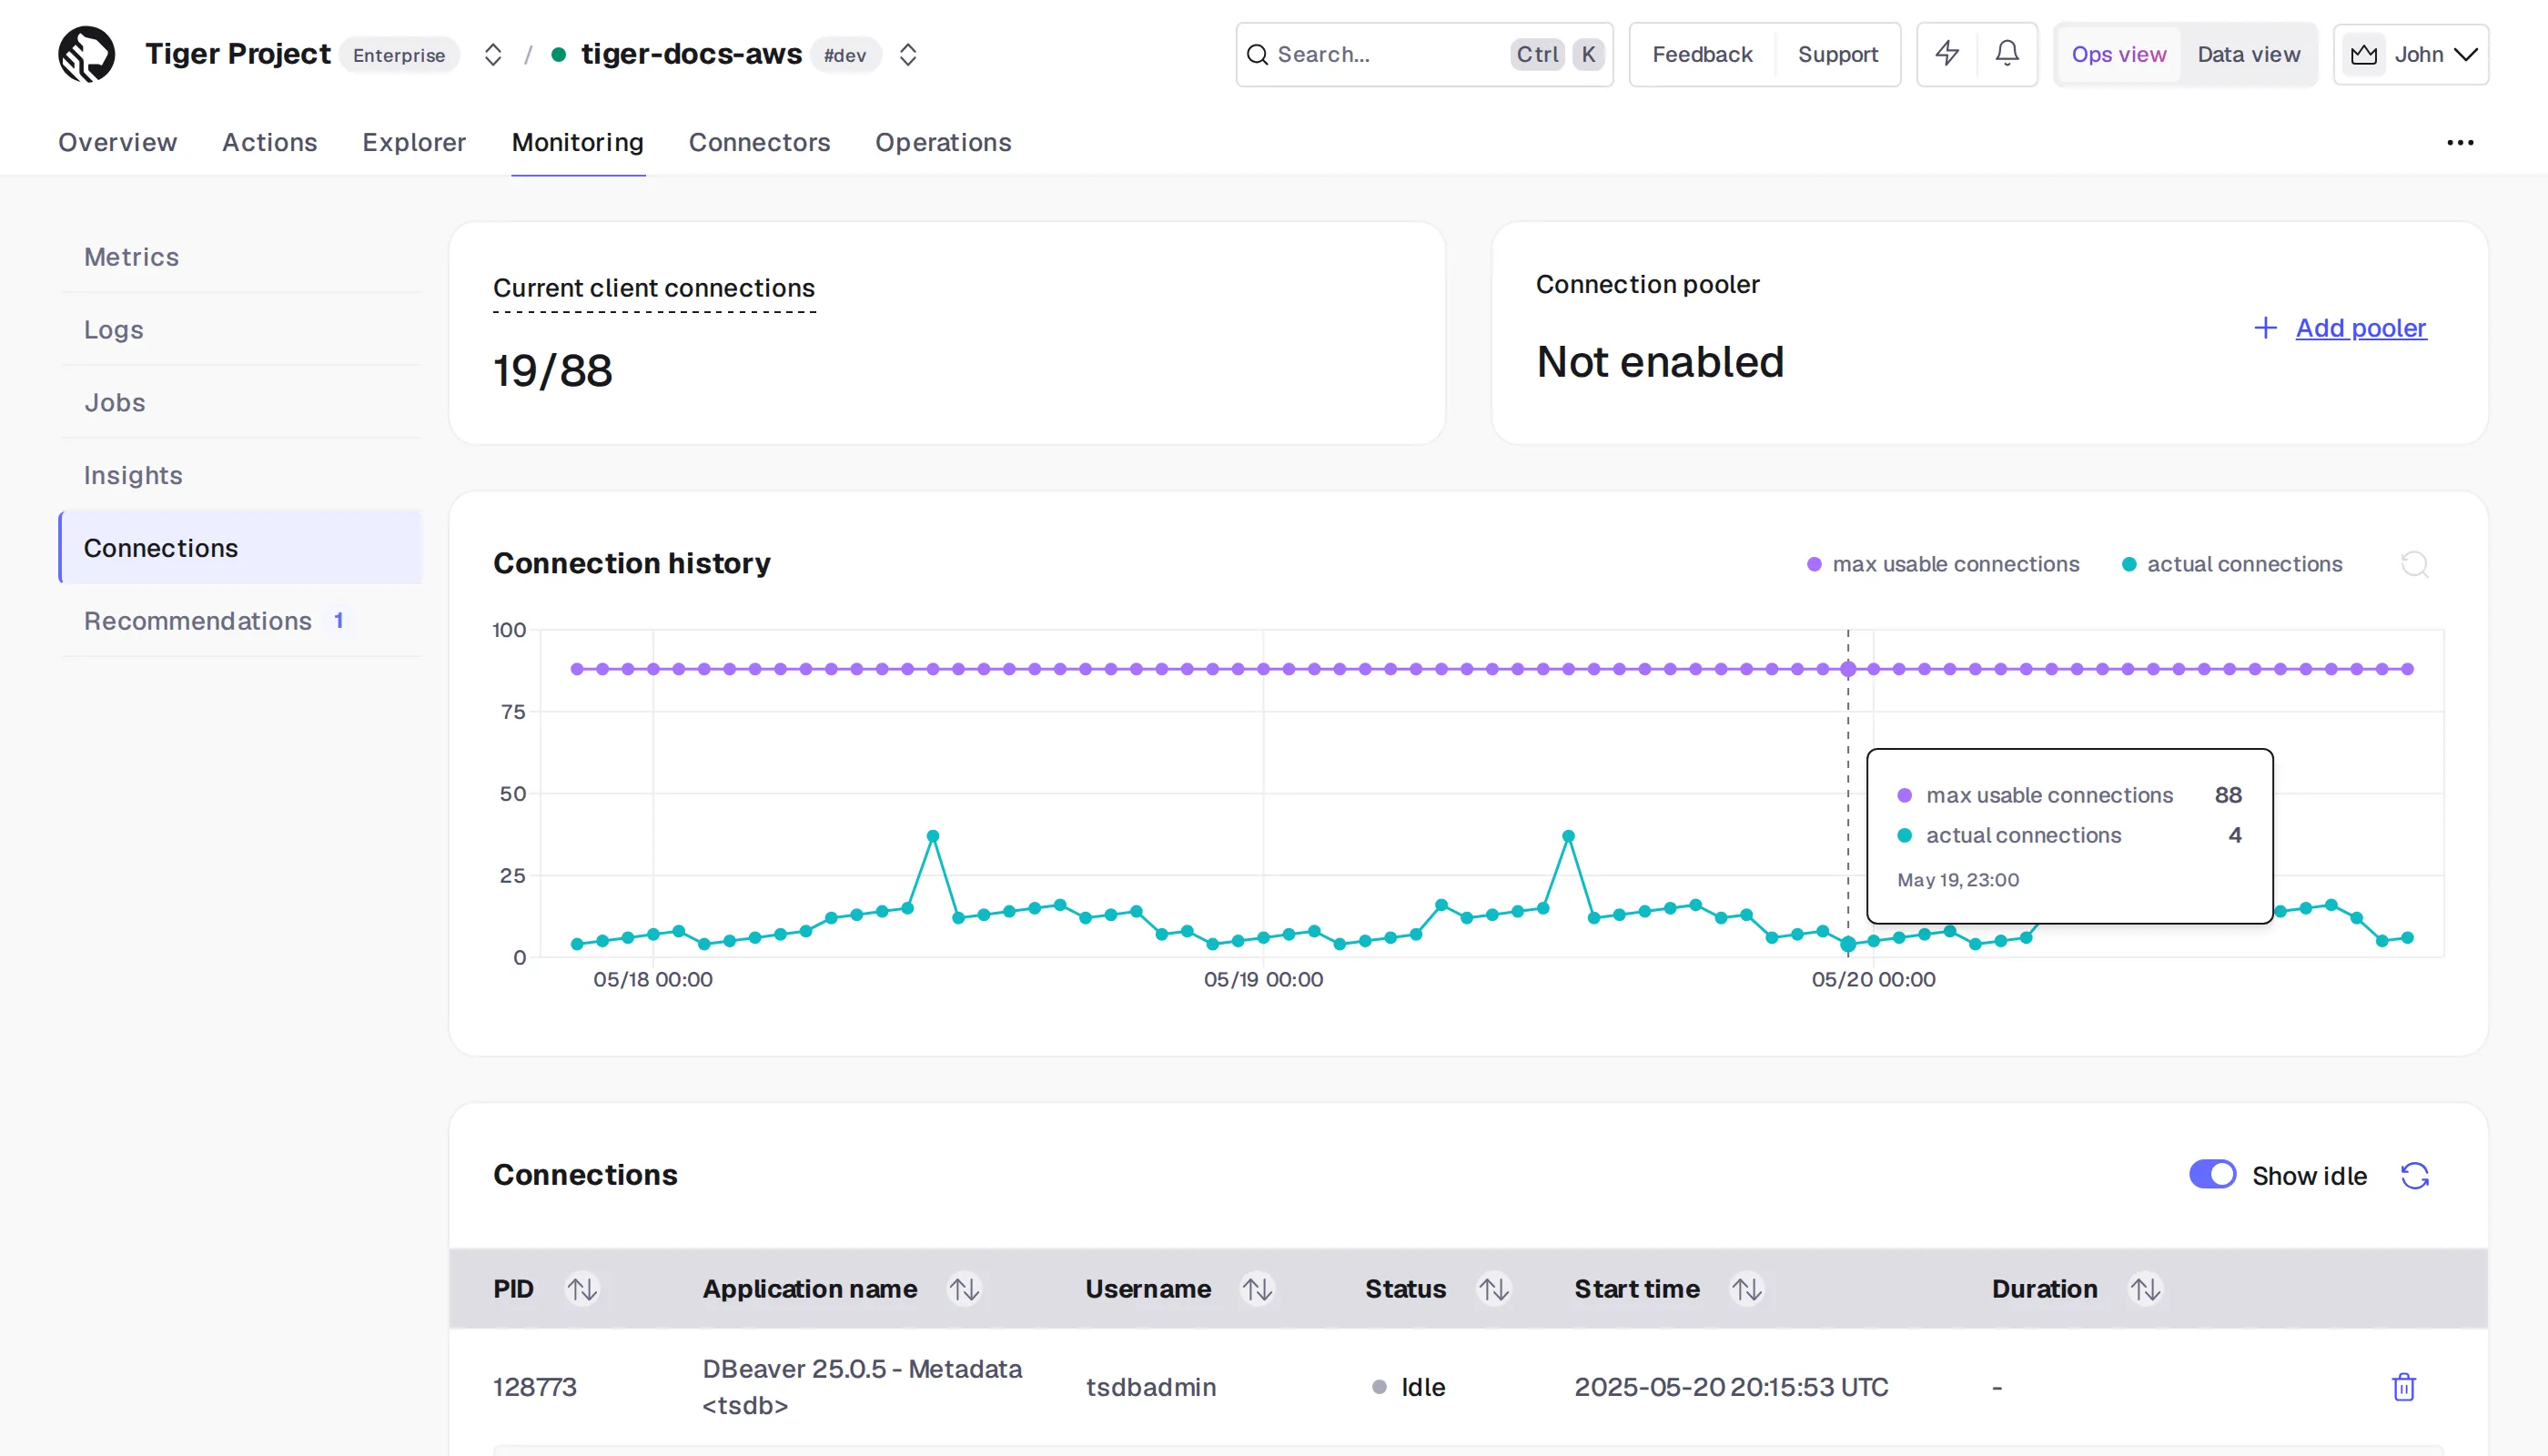Open the John user menu dropdown

pyautogui.click(x=2411, y=55)
